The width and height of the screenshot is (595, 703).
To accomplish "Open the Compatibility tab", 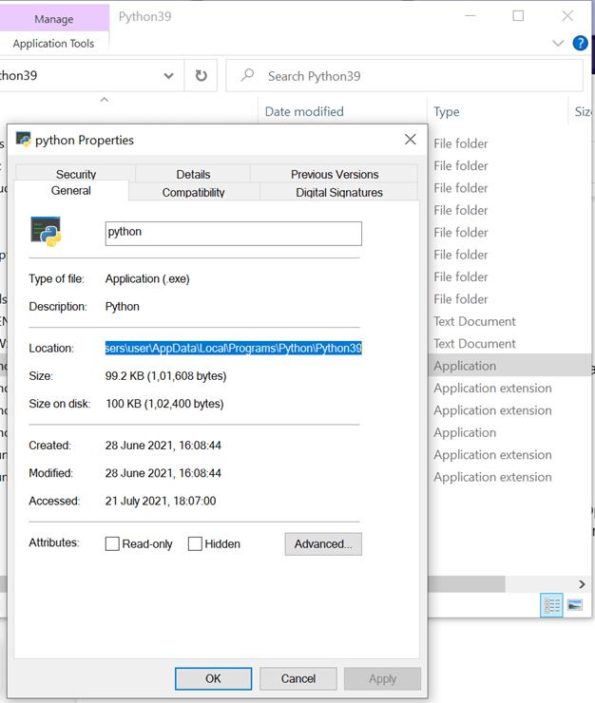I will pos(193,192).
